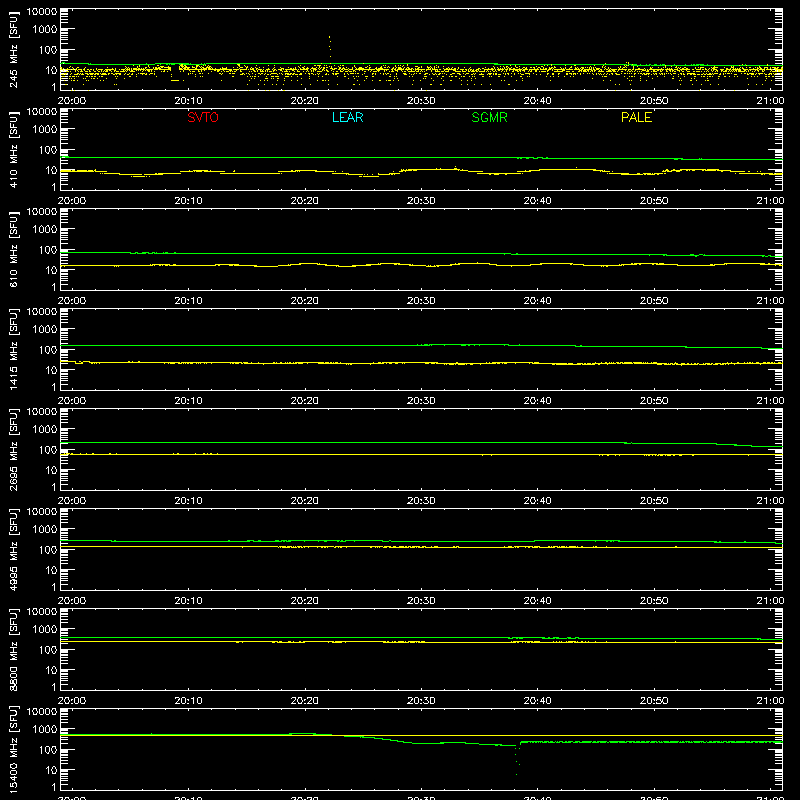This screenshot has width=800, height=800.
Task: Click 20:10 time label under 245 MHz panel
Action: point(188,101)
